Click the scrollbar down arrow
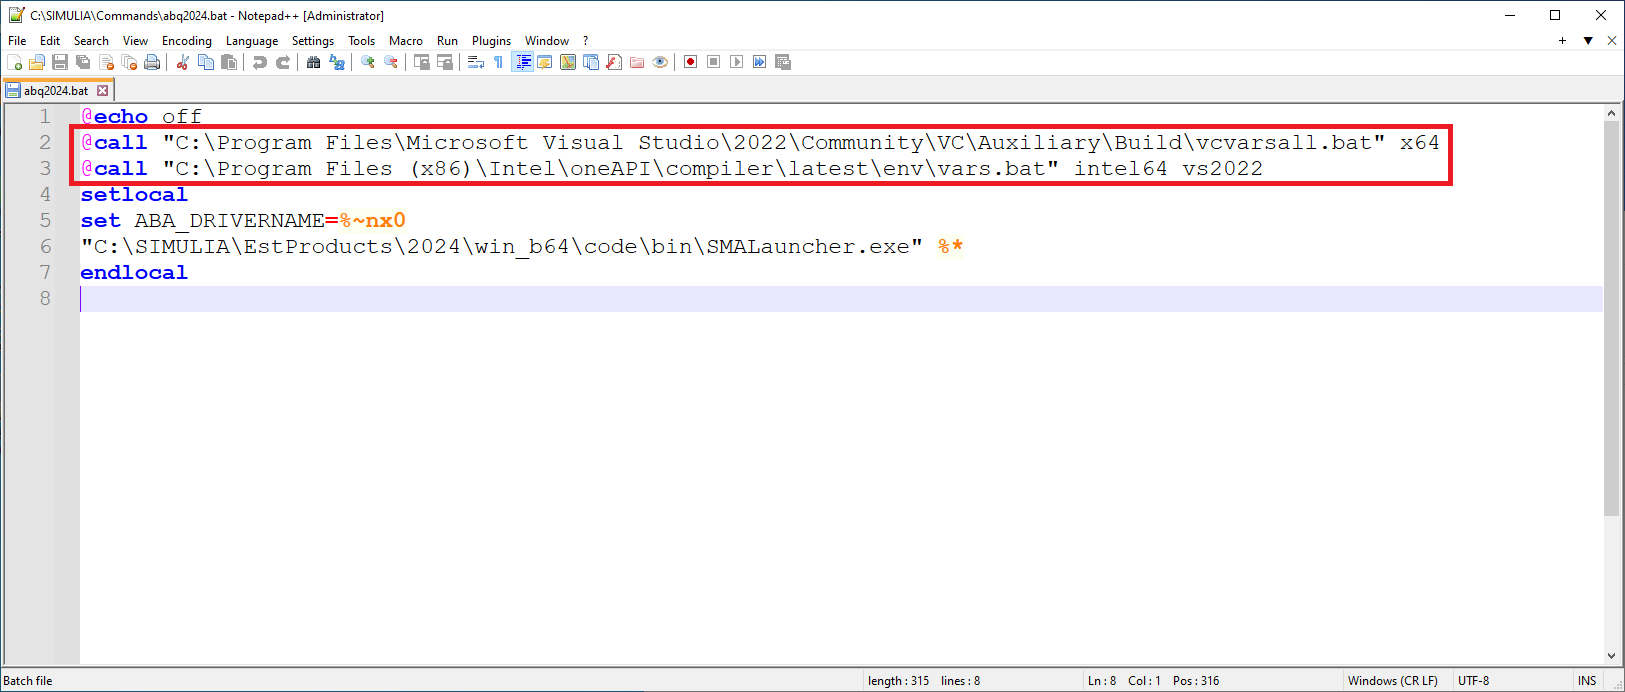 (x=1611, y=656)
